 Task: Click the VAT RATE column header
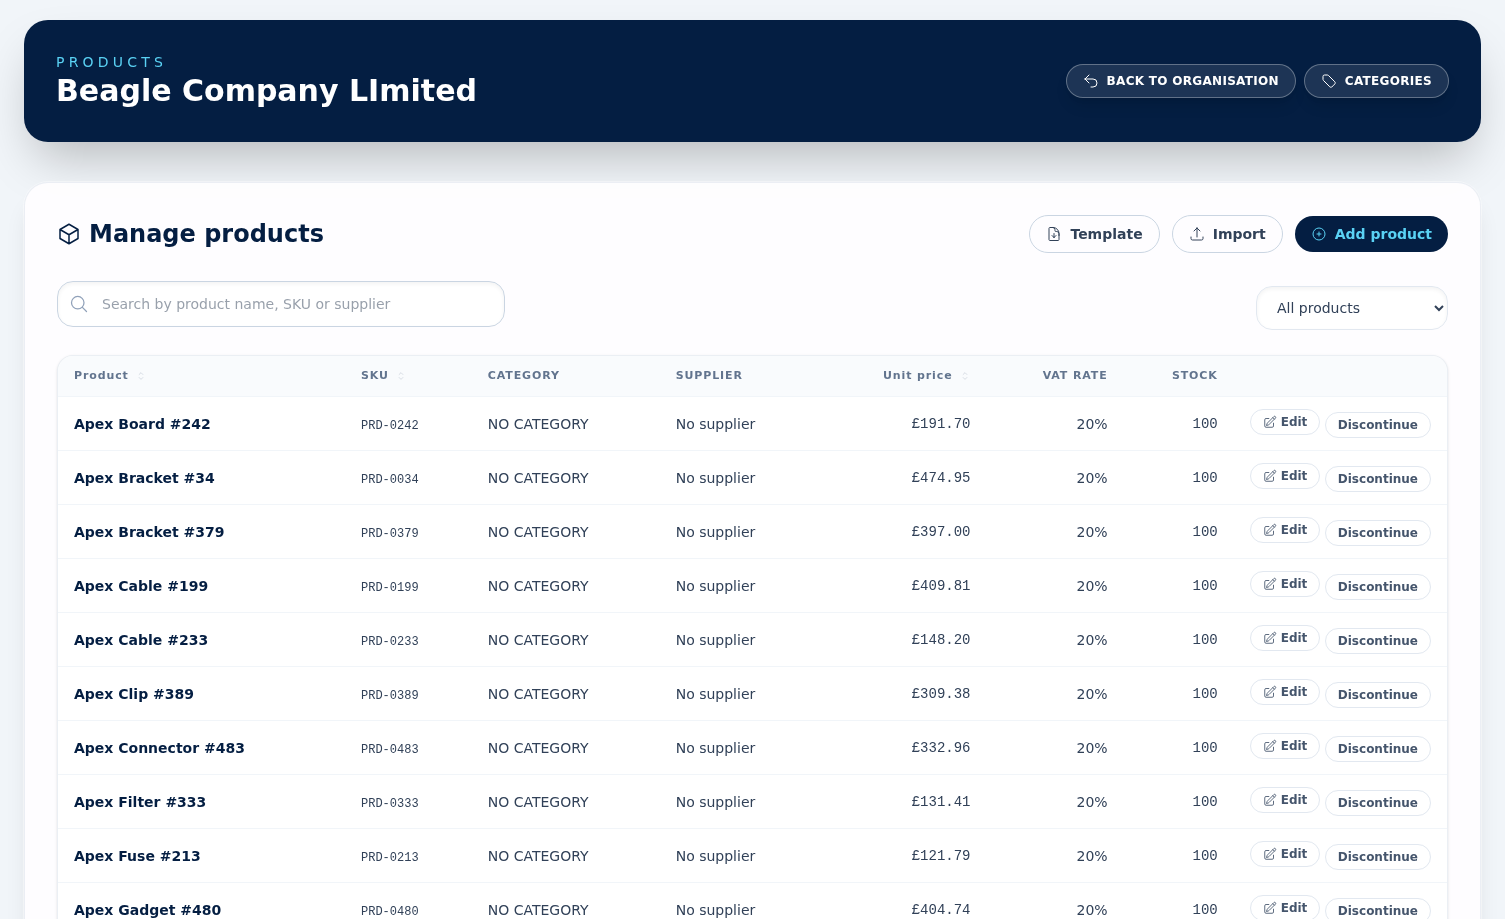[1075, 376]
